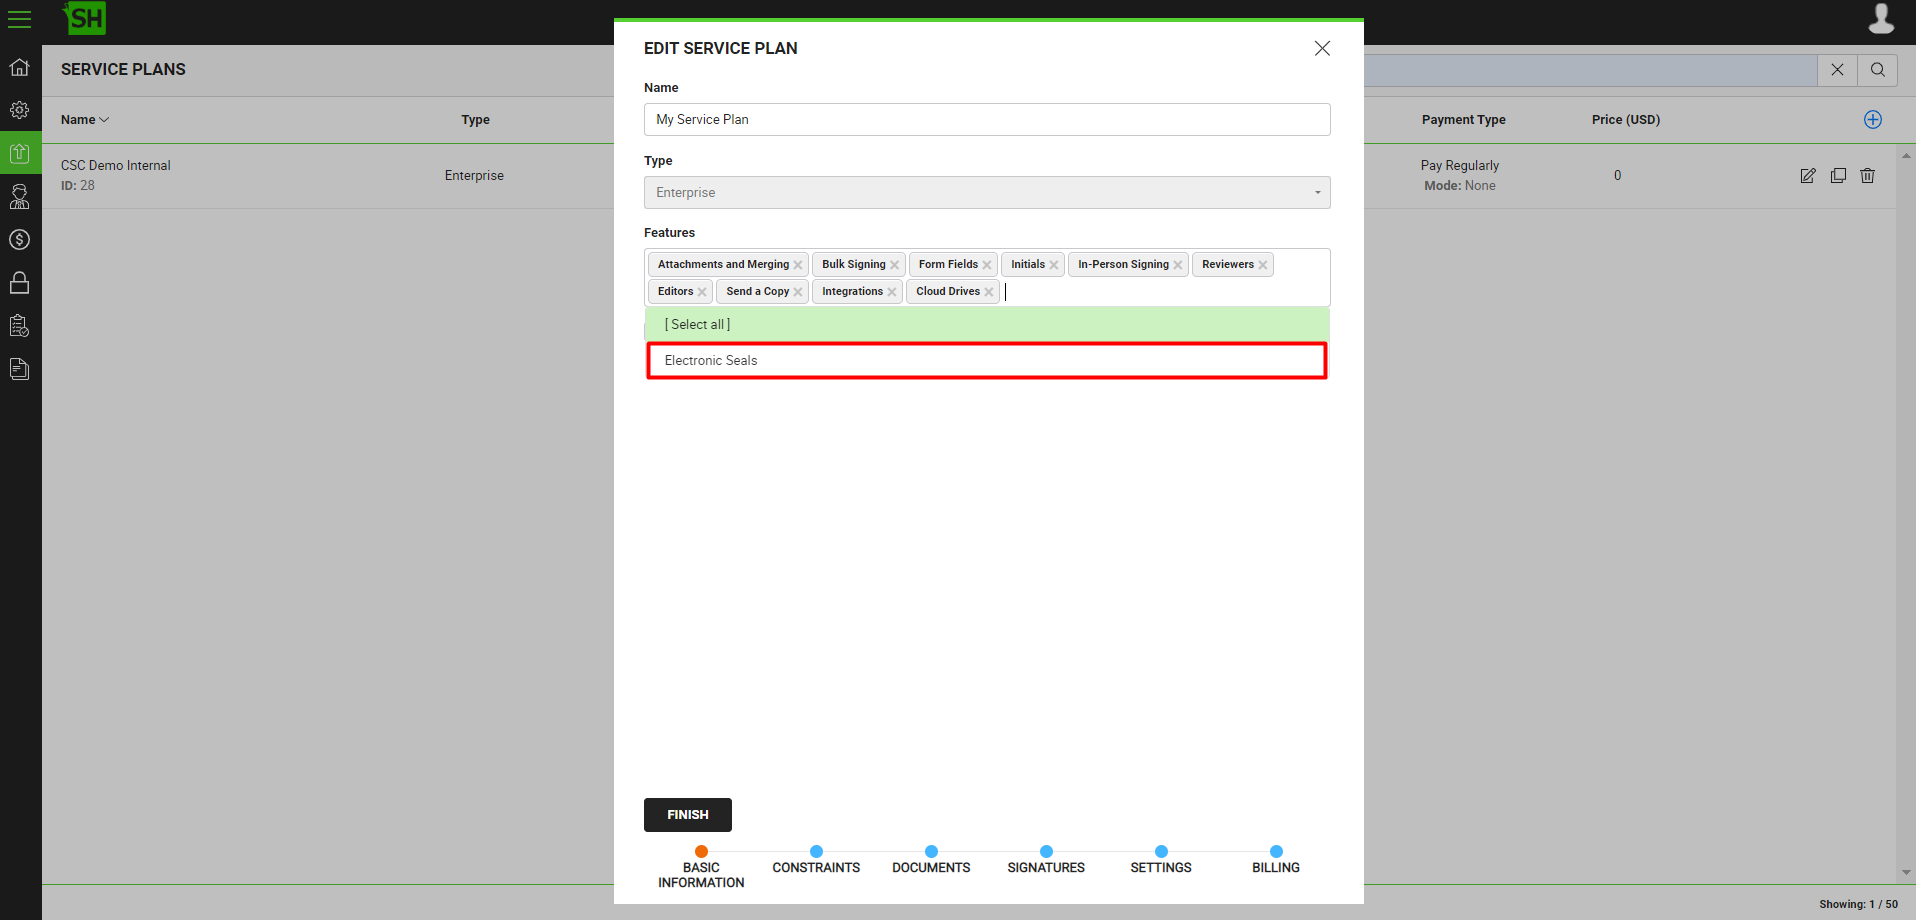Click the service plan Name input field
Image resolution: width=1916 pixels, height=920 pixels.
[986, 120]
